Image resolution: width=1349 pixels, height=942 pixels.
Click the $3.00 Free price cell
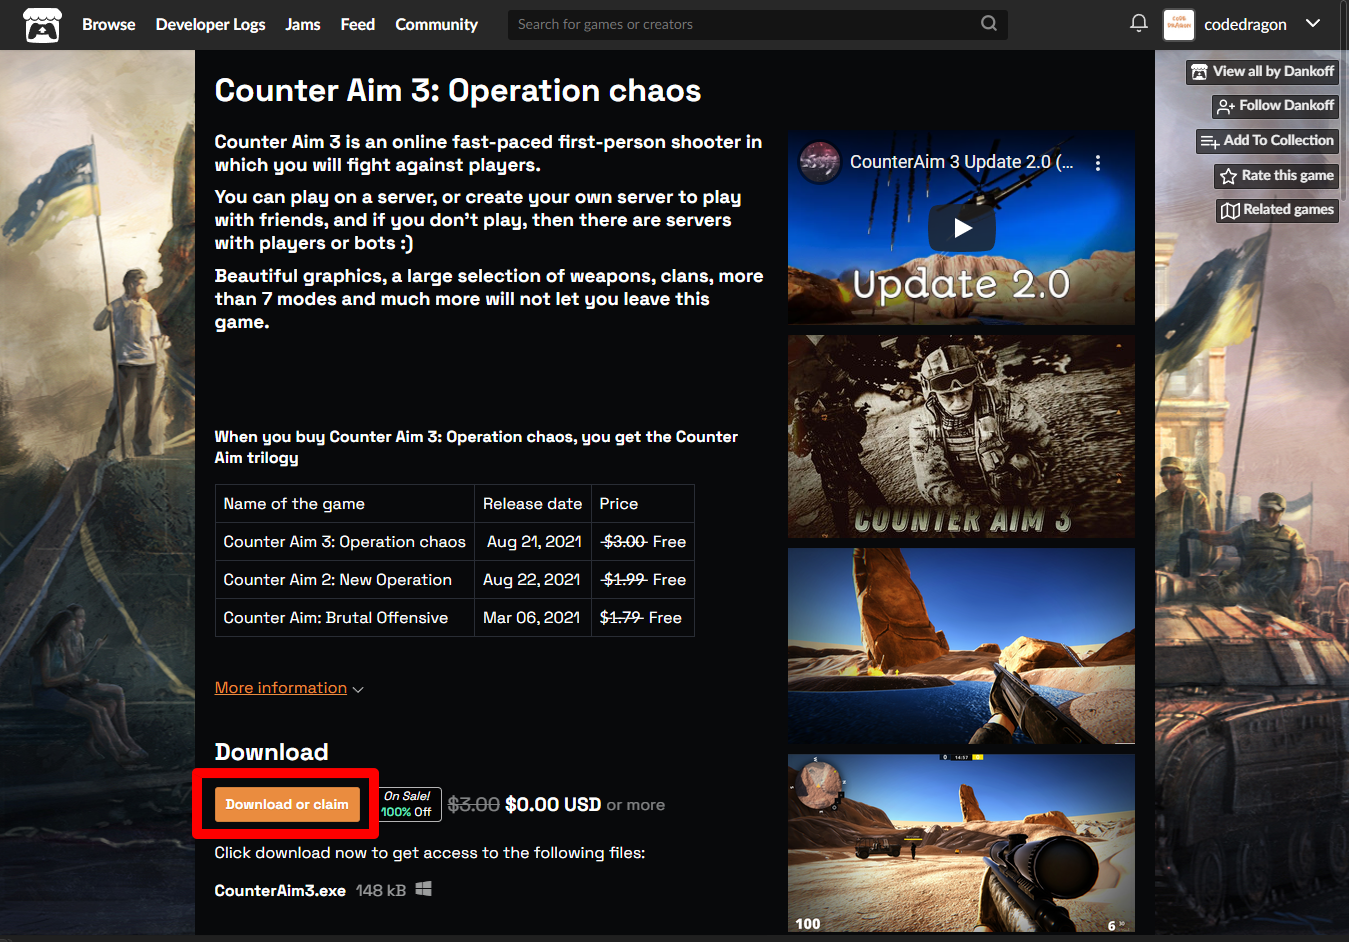pyautogui.click(x=643, y=542)
